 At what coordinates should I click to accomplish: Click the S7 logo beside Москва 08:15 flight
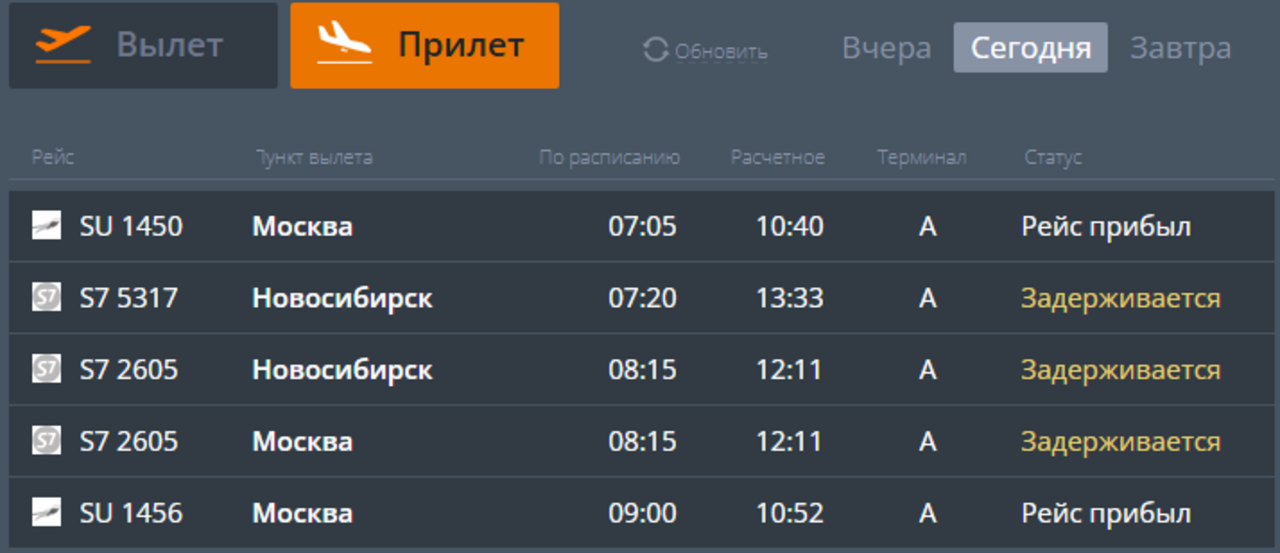46,441
